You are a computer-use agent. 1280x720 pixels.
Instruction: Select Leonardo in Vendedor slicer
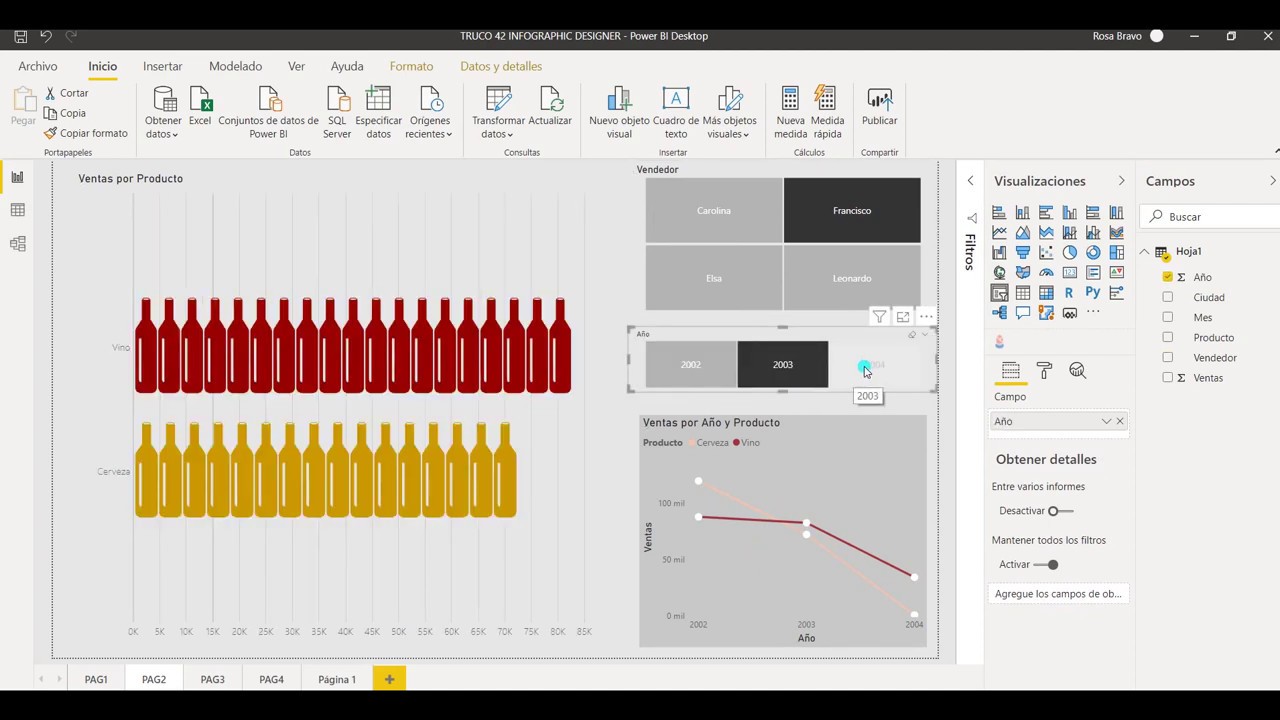[852, 278]
